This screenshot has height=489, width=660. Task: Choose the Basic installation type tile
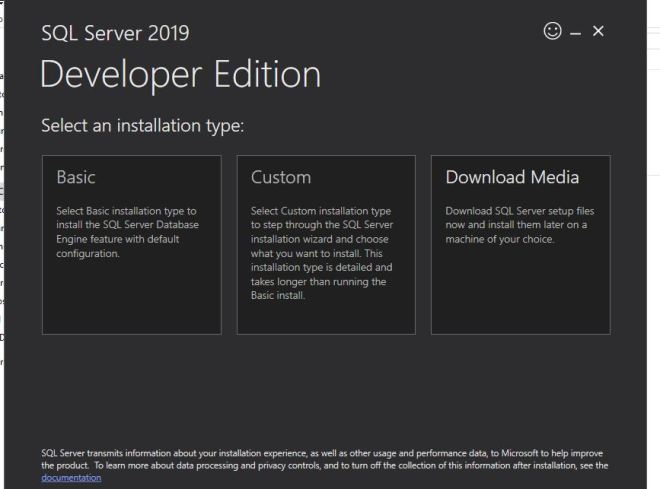point(131,244)
